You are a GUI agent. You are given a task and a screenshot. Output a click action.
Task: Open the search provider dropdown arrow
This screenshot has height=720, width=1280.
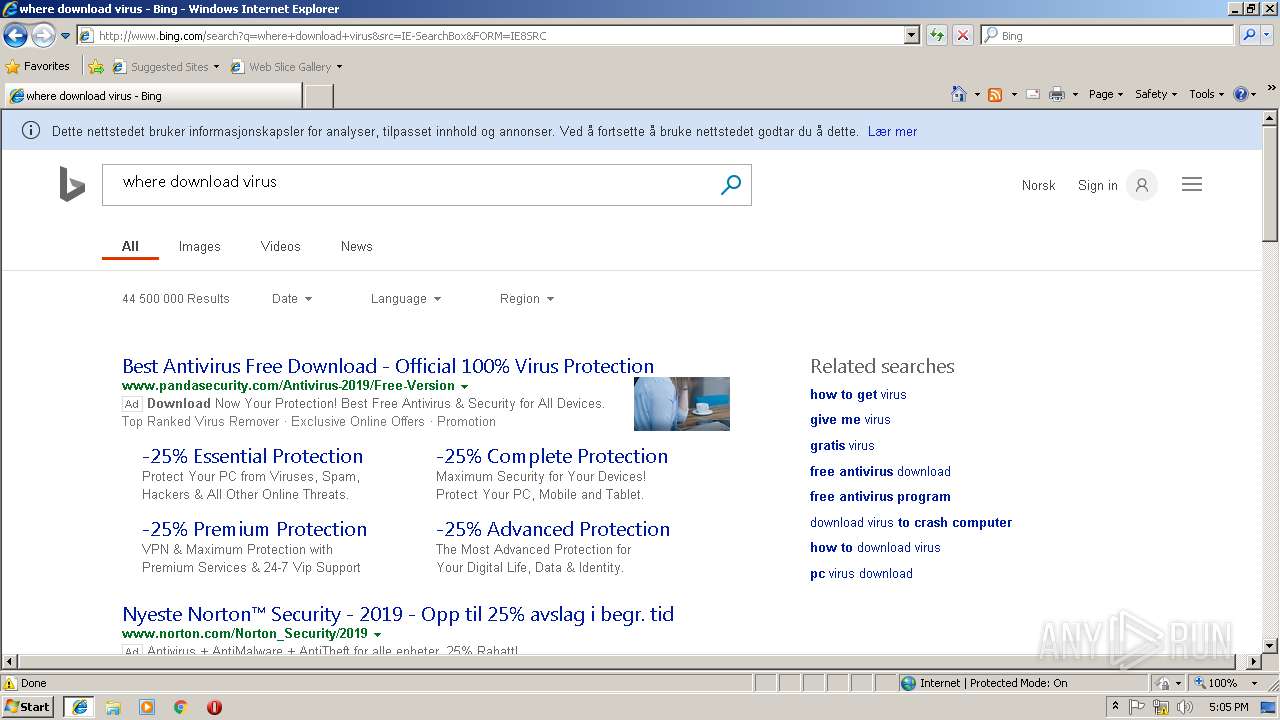(x=1268, y=36)
